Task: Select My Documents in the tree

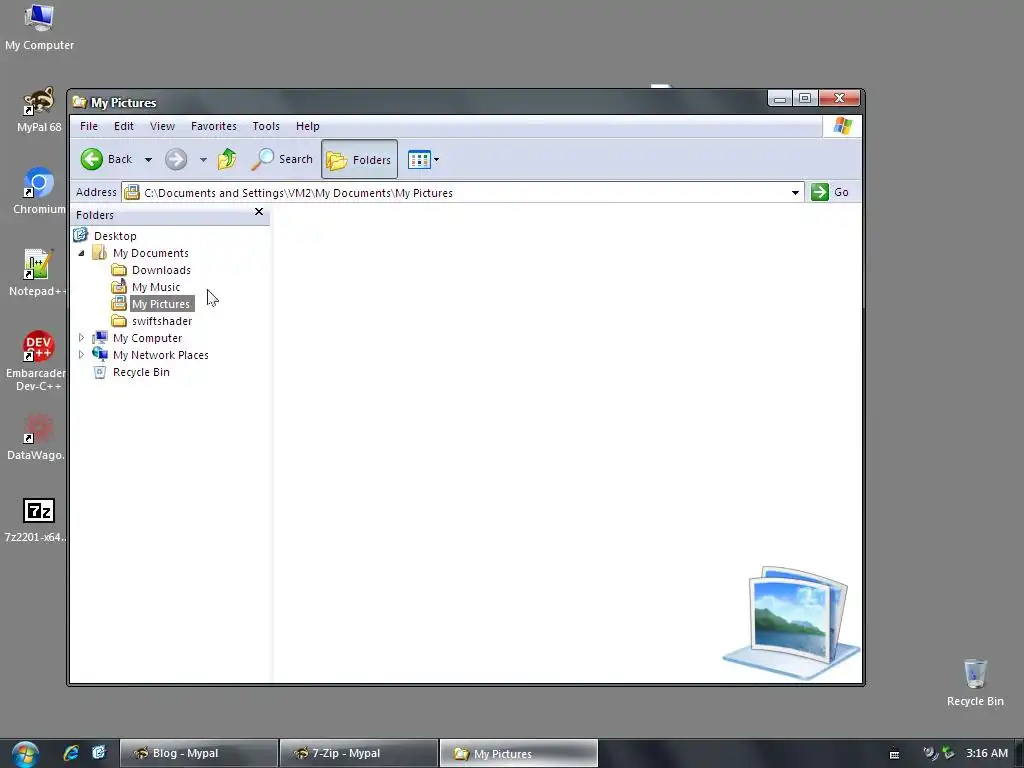Action: pos(151,253)
